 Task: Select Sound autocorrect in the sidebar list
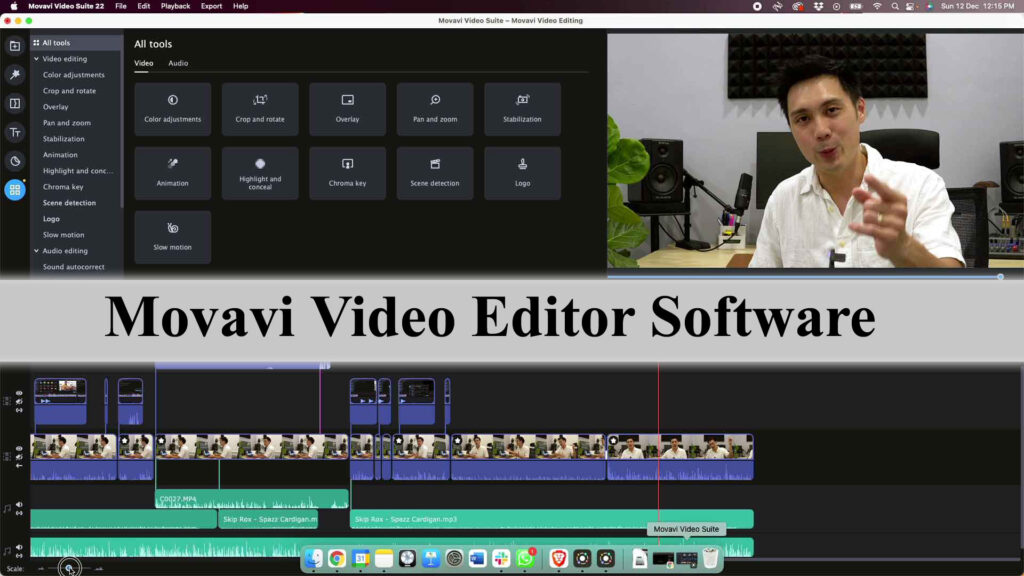[73, 267]
